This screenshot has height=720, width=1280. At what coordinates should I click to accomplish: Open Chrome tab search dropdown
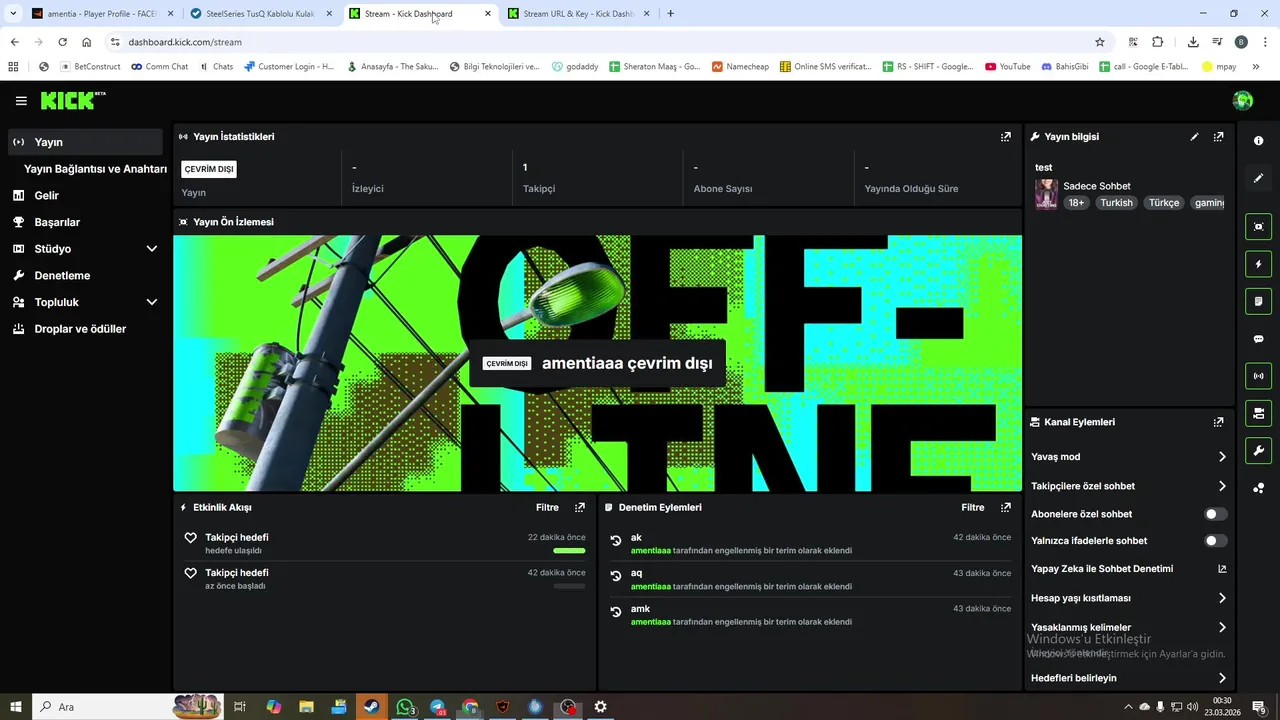13,14
